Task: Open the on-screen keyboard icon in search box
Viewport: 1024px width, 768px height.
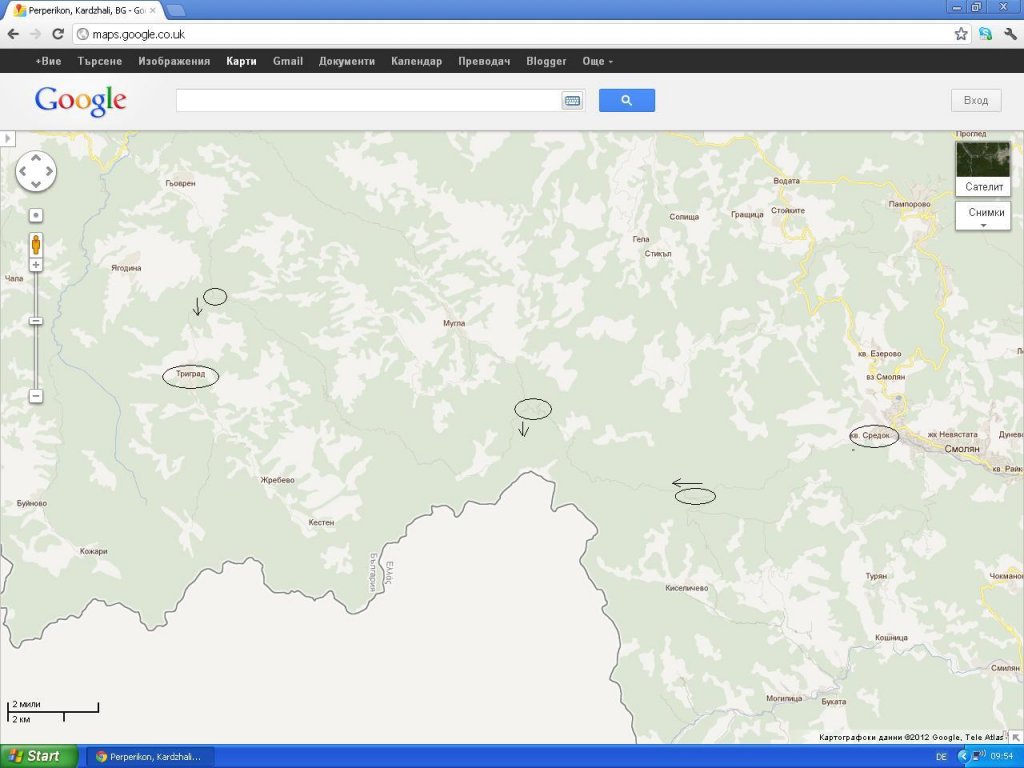Action: [x=572, y=101]
